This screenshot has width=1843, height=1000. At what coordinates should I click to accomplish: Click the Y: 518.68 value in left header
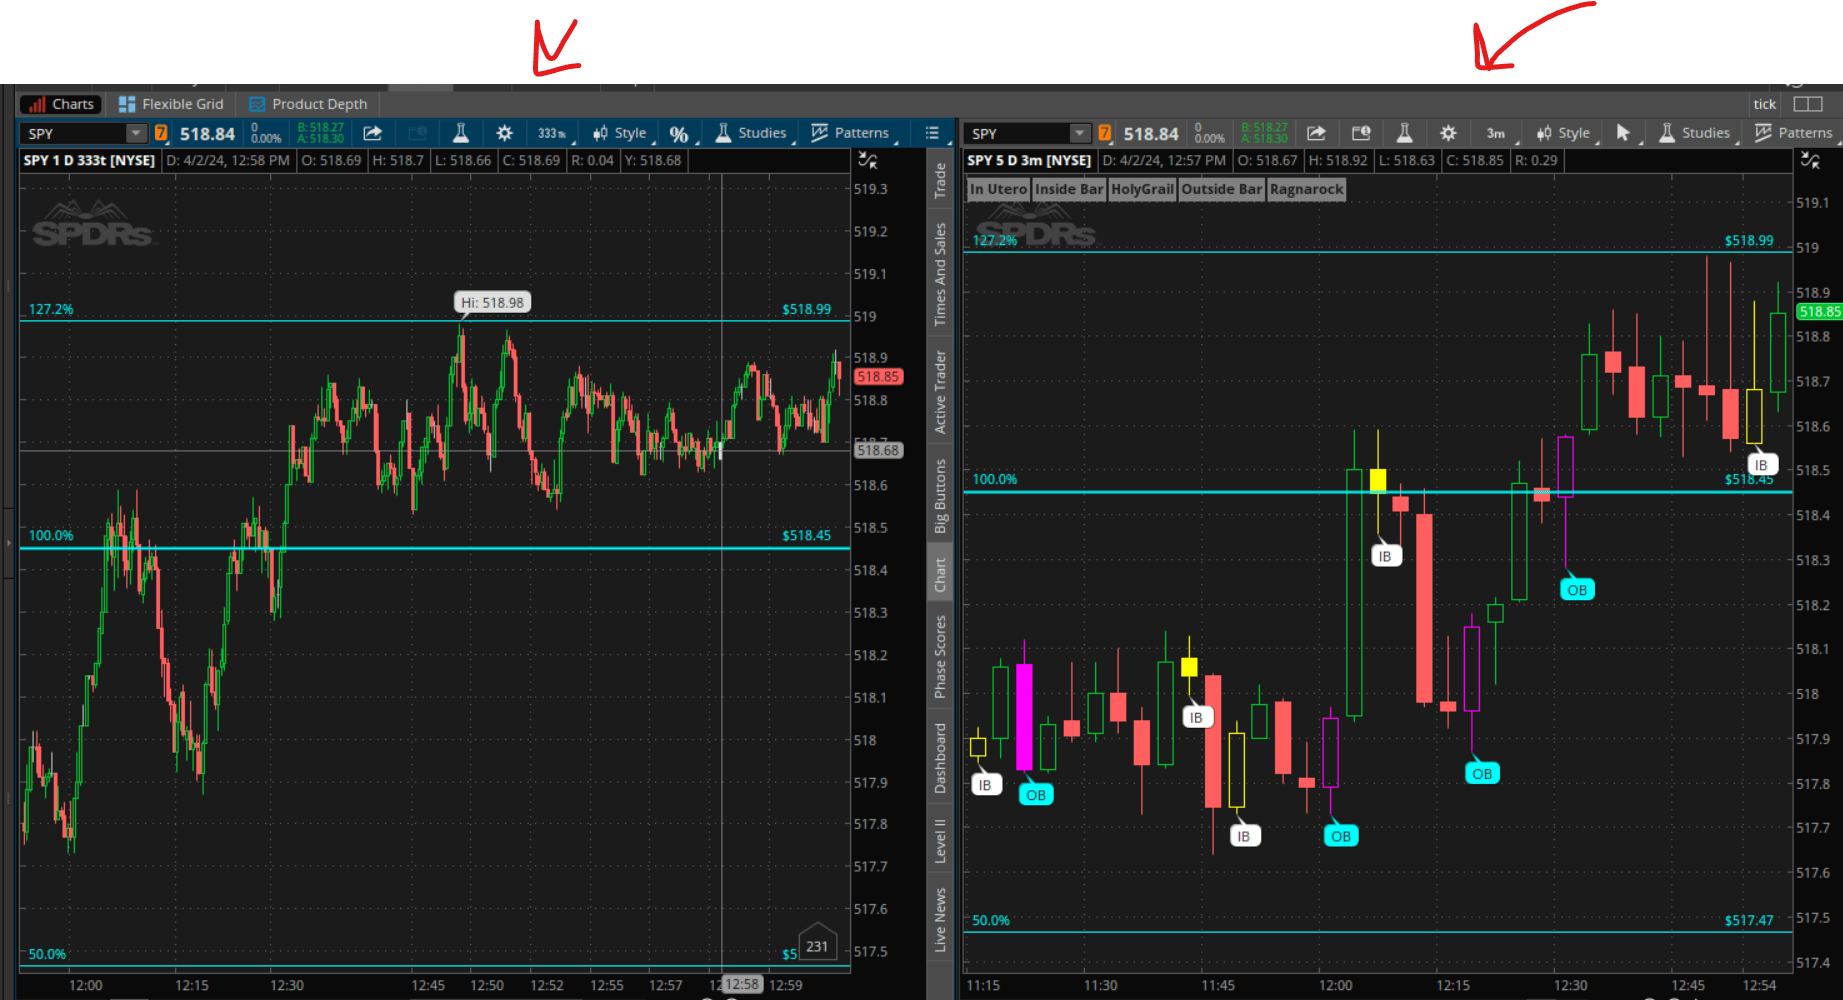coord(653,160)
